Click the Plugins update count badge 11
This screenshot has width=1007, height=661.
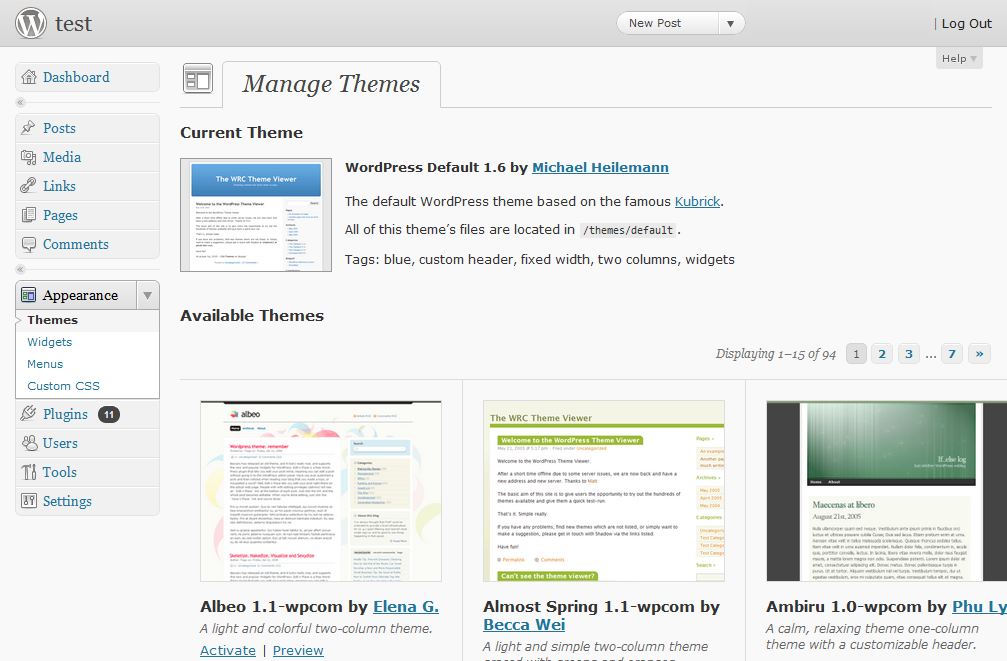tap(109, 414)
